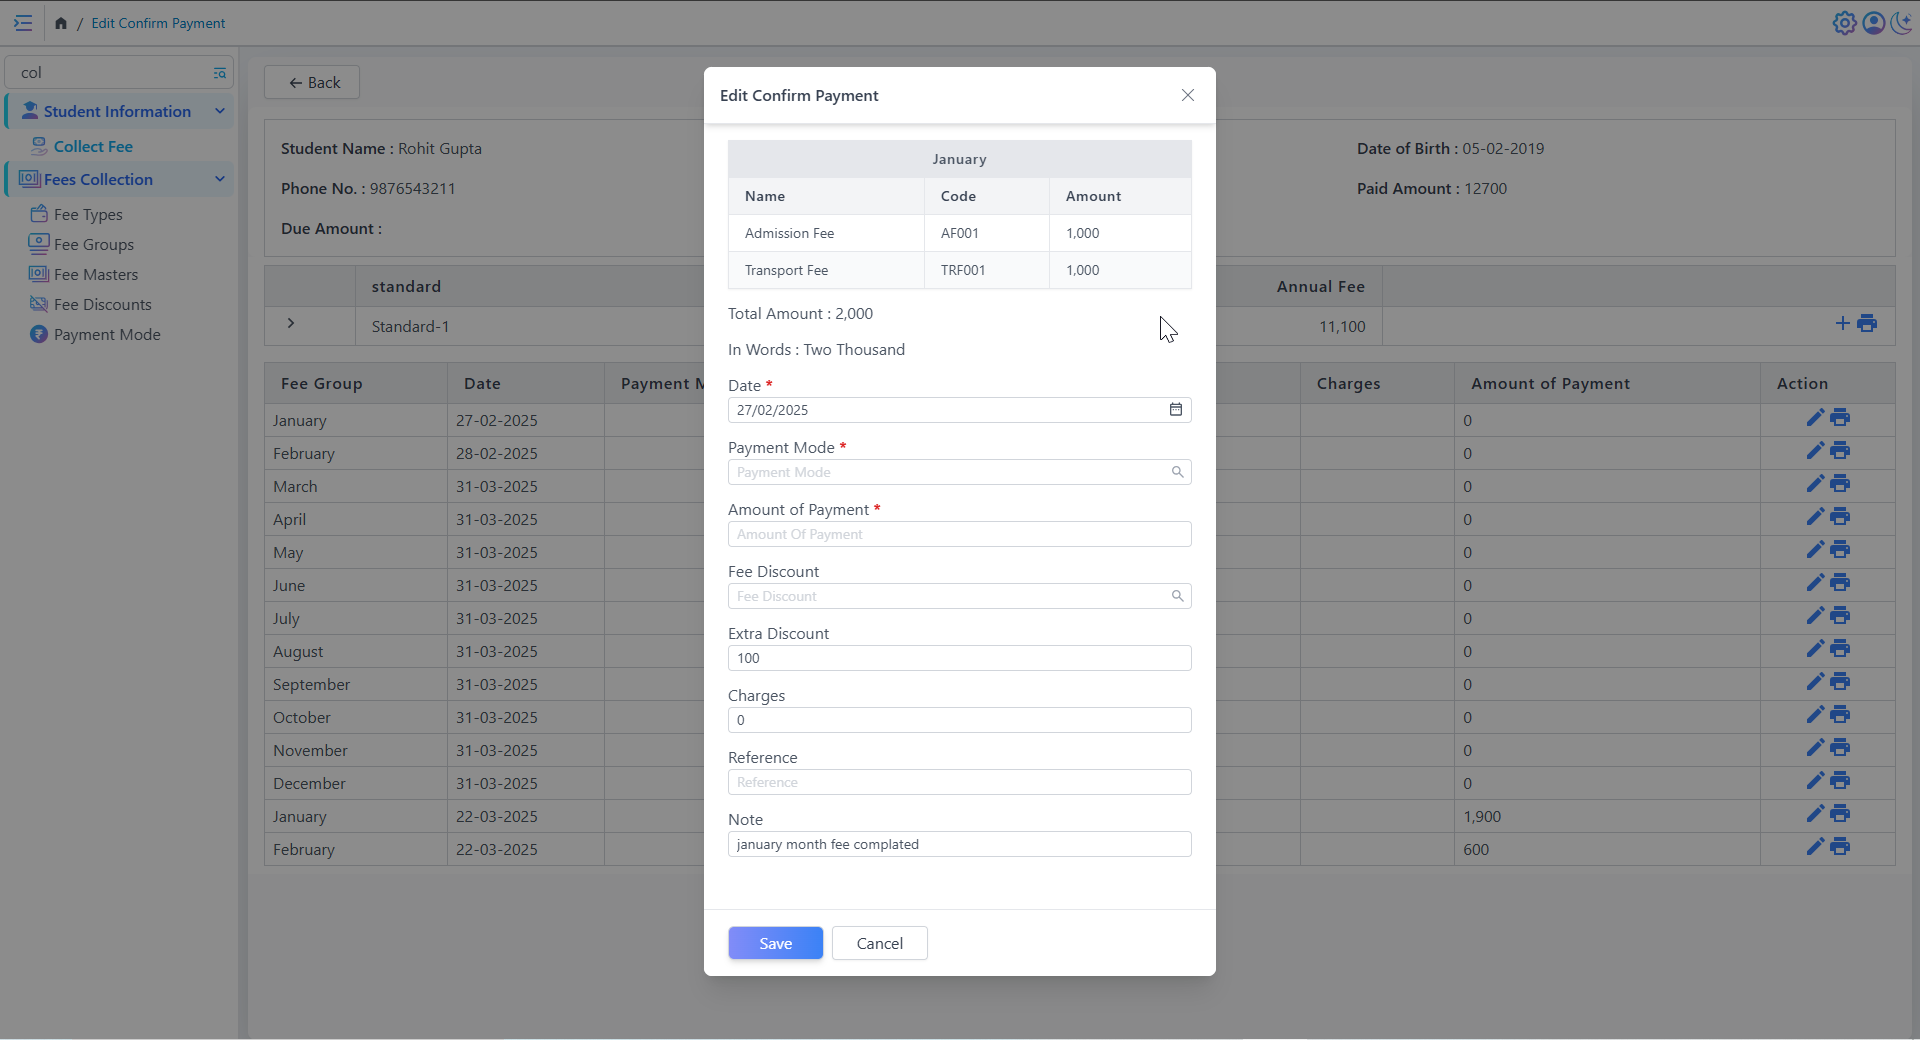
Task: Click the calendar icon in Date field
Action: (x=1176, y=410)
